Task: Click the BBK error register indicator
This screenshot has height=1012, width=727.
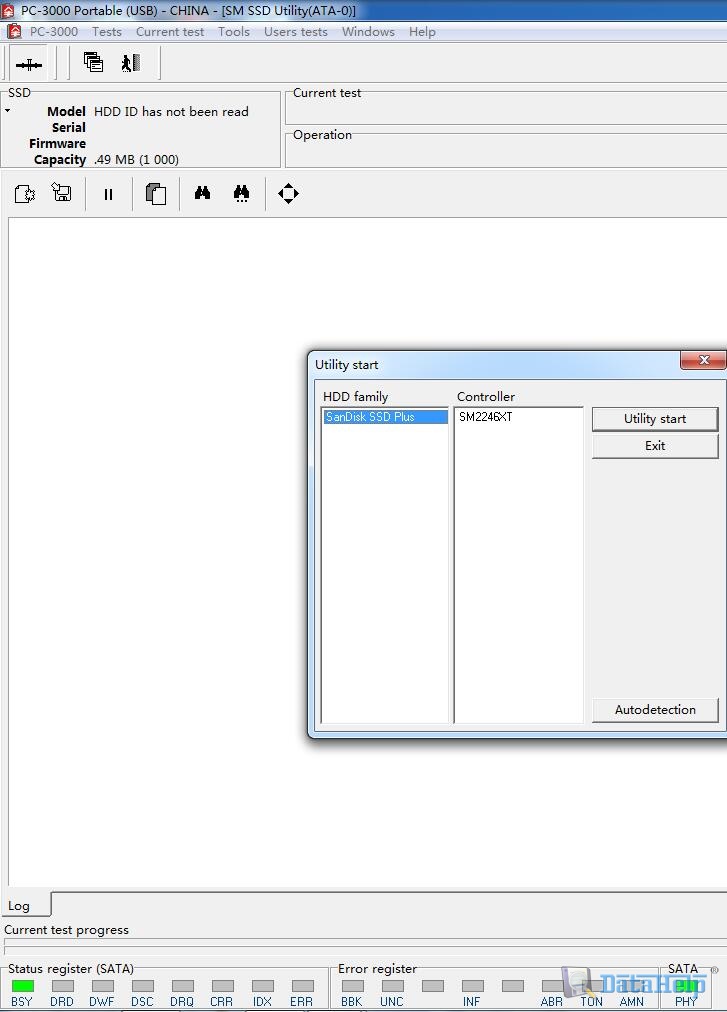Action: pos(353,986)
